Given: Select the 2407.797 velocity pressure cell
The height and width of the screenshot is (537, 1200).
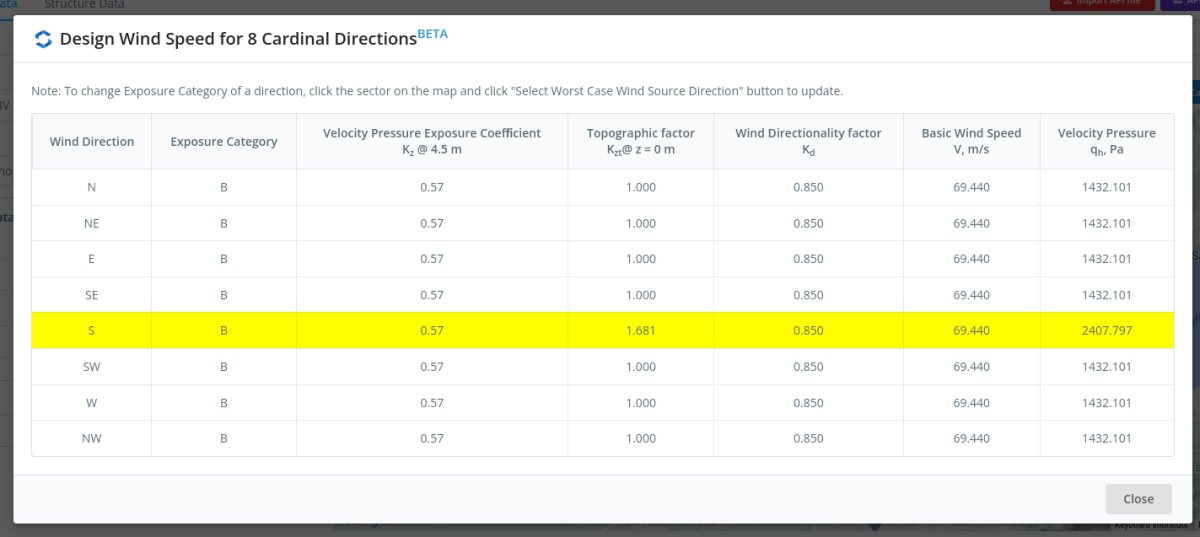Looking at the screenshot, I should [1106, 330].
